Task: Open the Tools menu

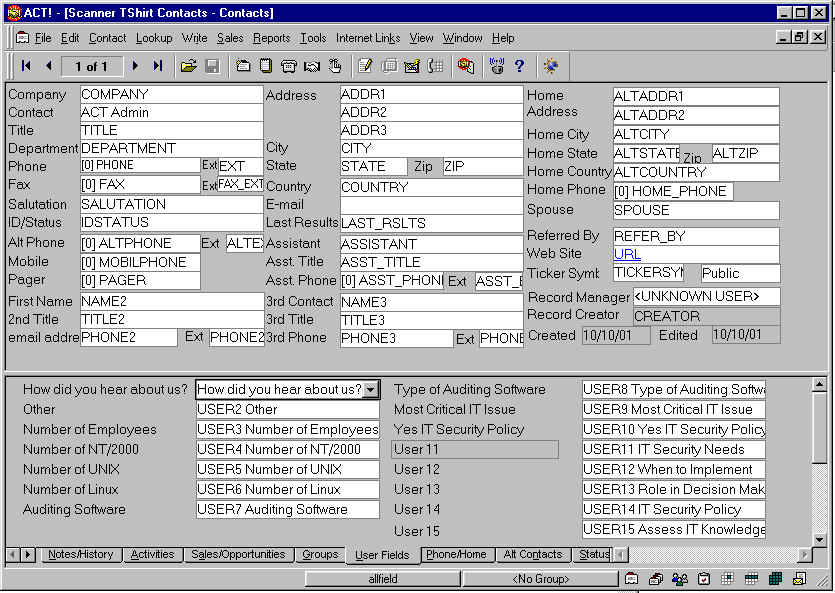Action: pos(313,38)
